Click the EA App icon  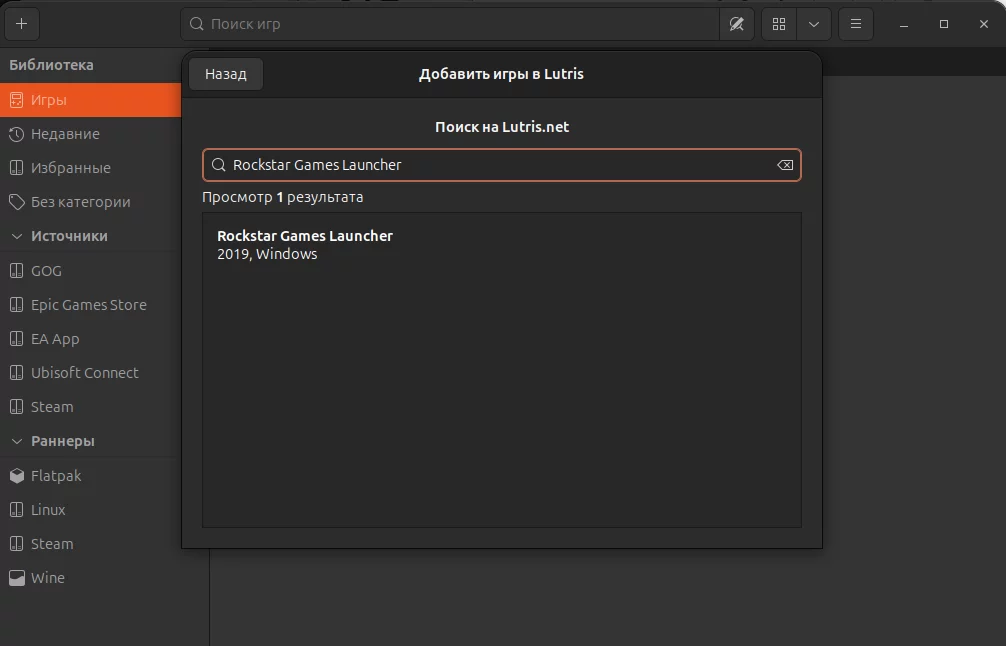[17, 339]
